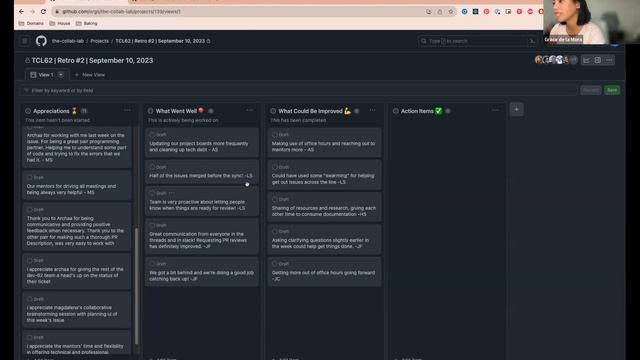The width and height of the screenshot is (640, 360).
Task: Click the draft icon on 'Updating our project boards' card
Action: coord(152,134)
